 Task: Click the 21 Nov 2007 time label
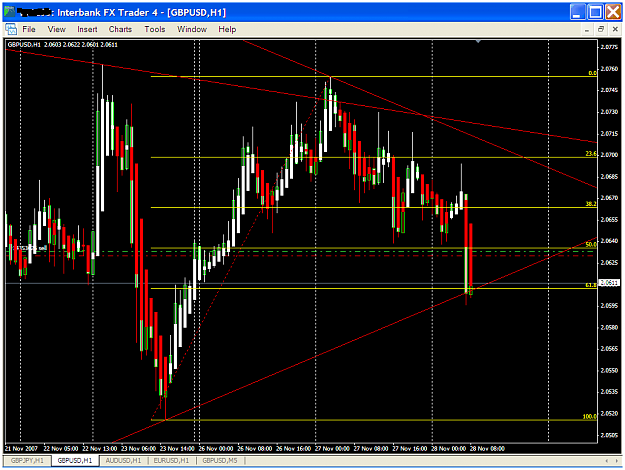click(21, 448)
